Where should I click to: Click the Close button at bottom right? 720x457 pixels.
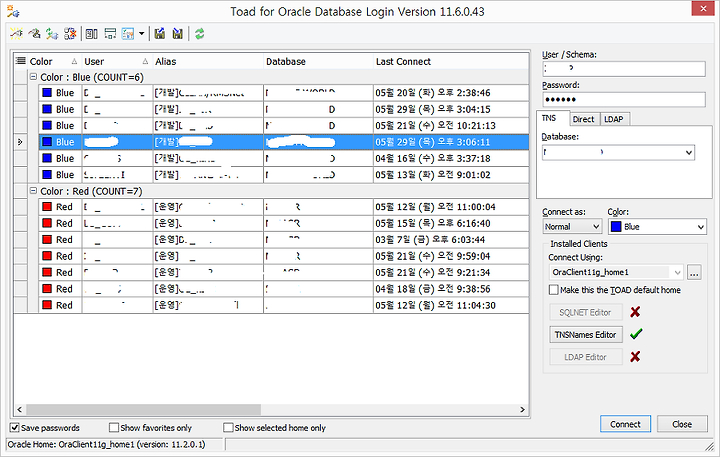(682, 424)
